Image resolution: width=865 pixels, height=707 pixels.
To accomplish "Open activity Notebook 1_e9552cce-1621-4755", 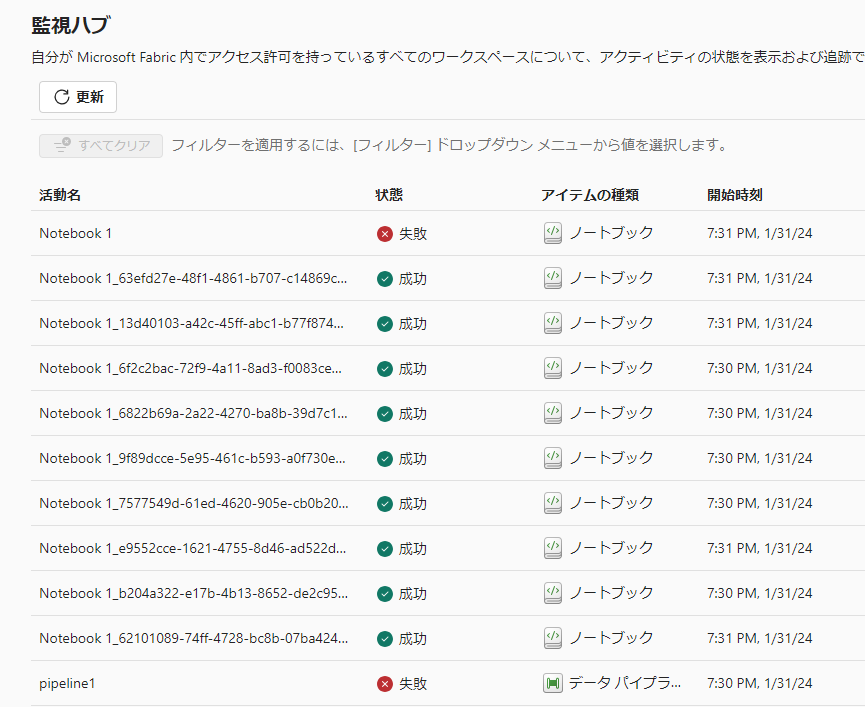I will pyautogui.click(x=193, y=548).
